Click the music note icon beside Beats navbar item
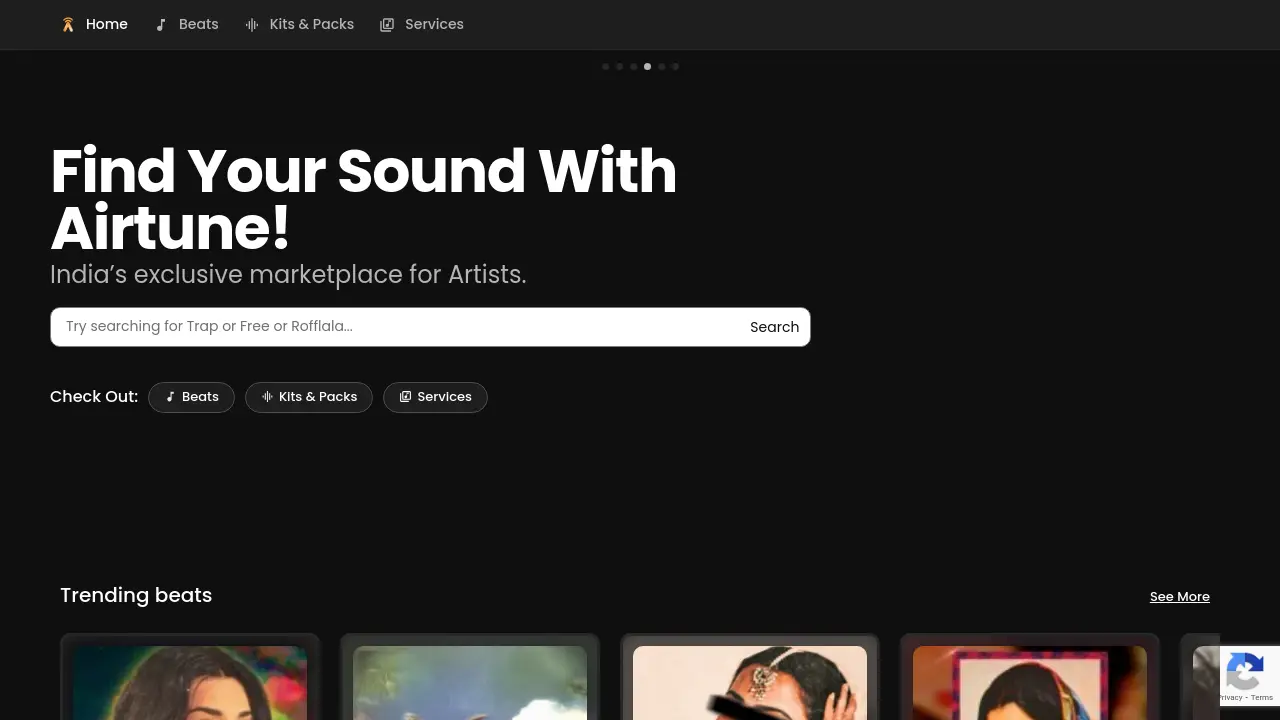 161,24
